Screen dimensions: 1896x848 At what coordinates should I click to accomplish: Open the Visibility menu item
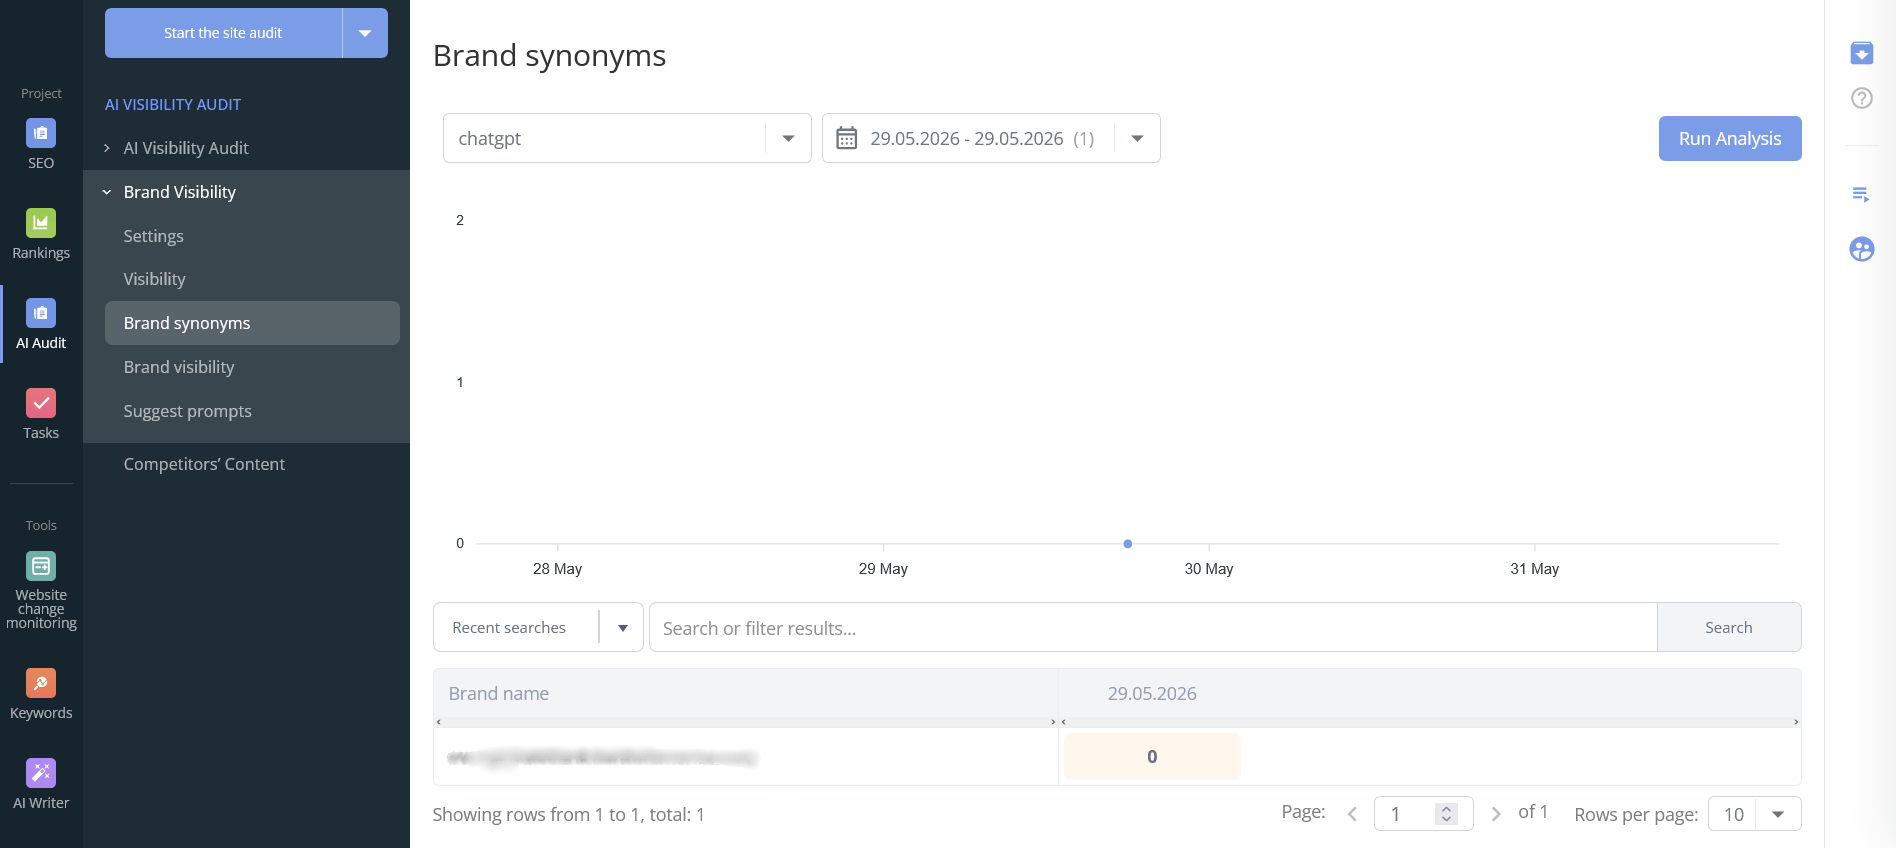coord(154,279)
